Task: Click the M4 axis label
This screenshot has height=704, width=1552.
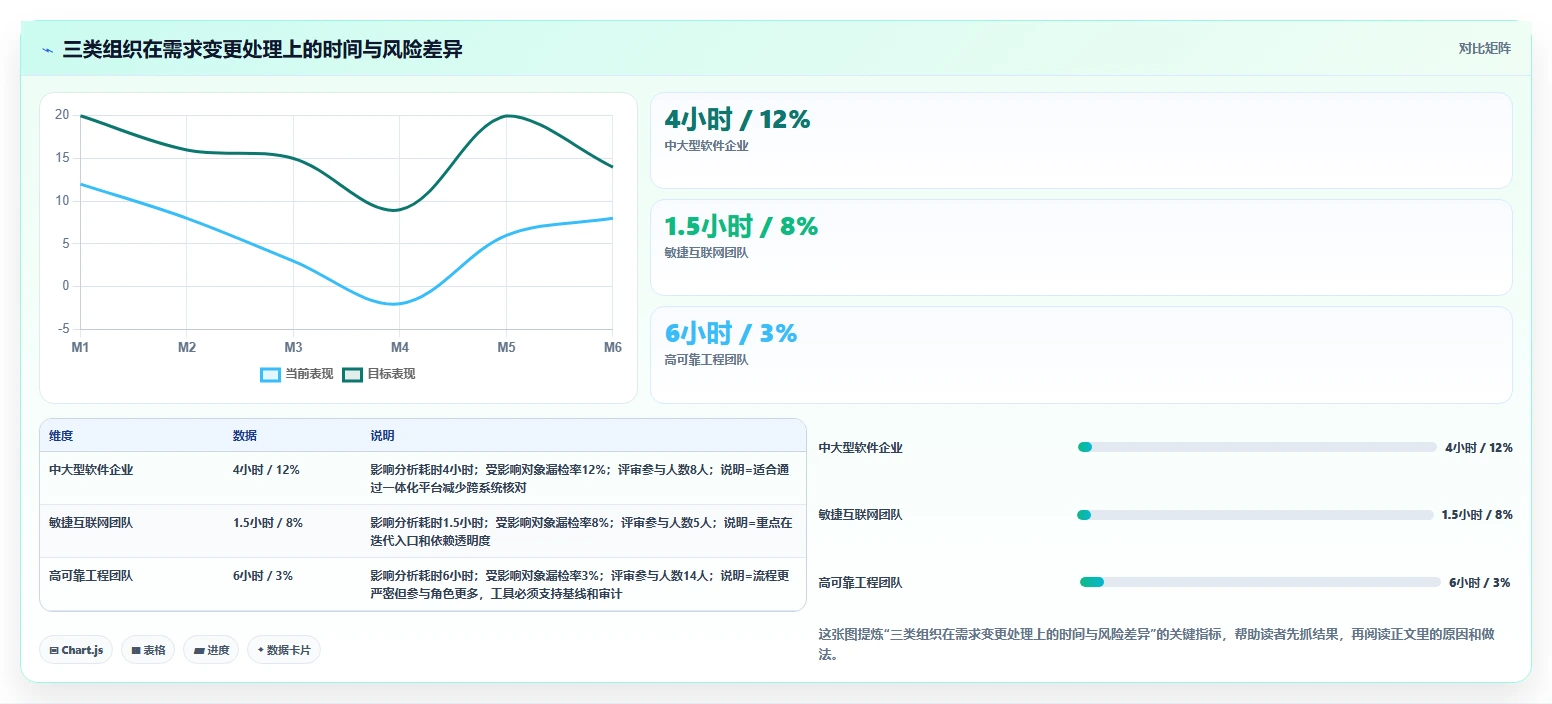Action: tap(400, 347)
